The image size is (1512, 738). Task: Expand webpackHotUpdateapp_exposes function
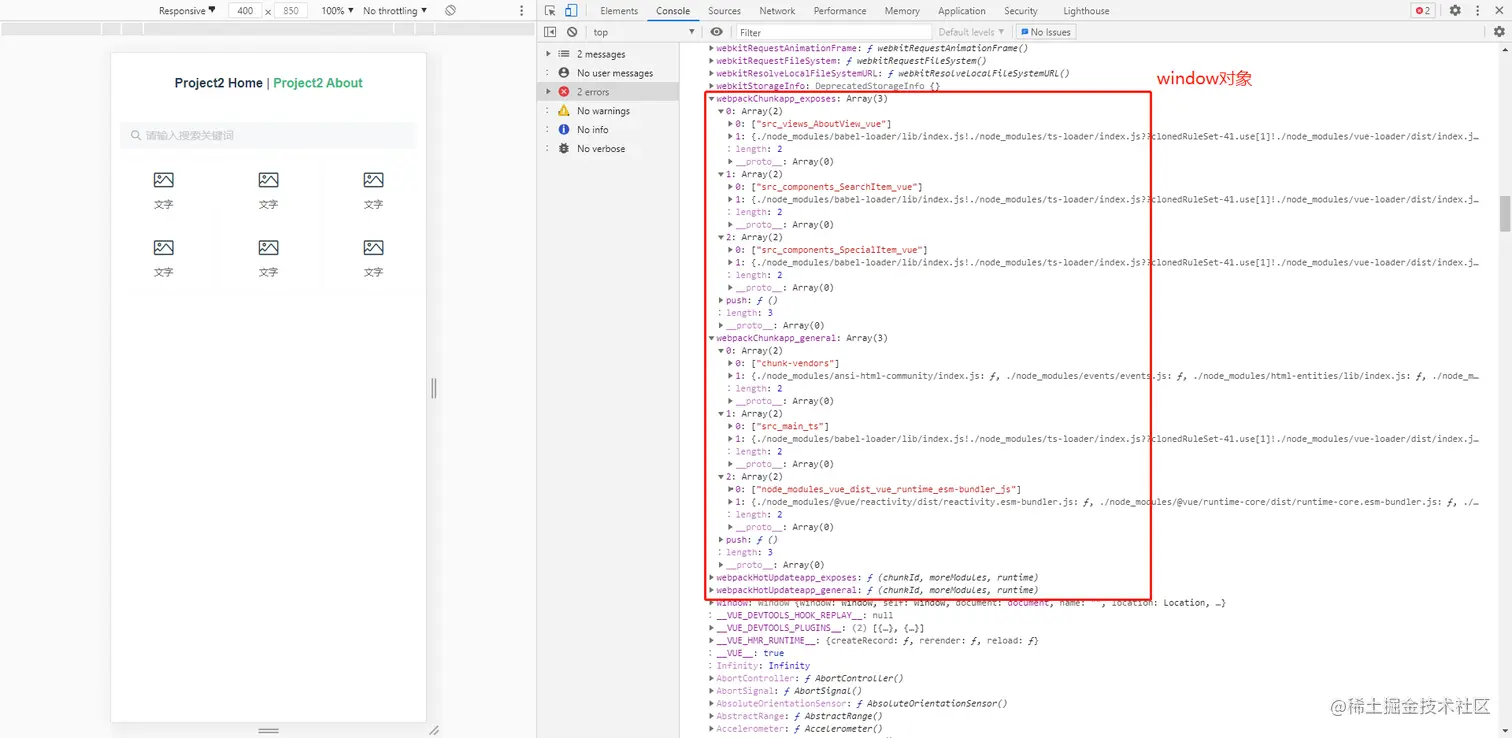pyautogui.click(x=712, y=577)
